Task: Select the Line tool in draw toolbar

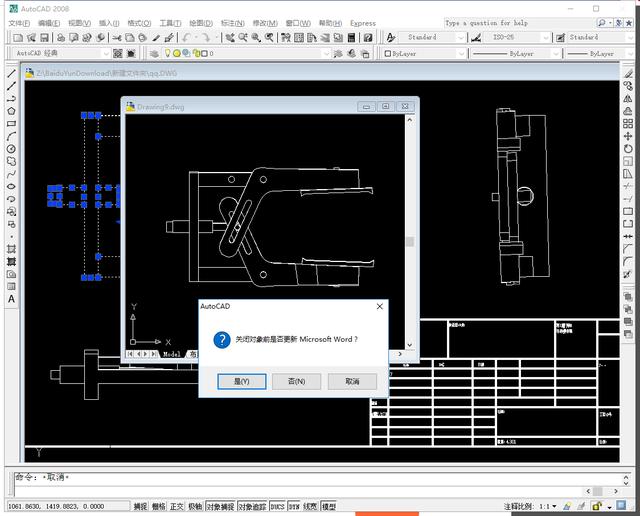Action: (11, 73)
